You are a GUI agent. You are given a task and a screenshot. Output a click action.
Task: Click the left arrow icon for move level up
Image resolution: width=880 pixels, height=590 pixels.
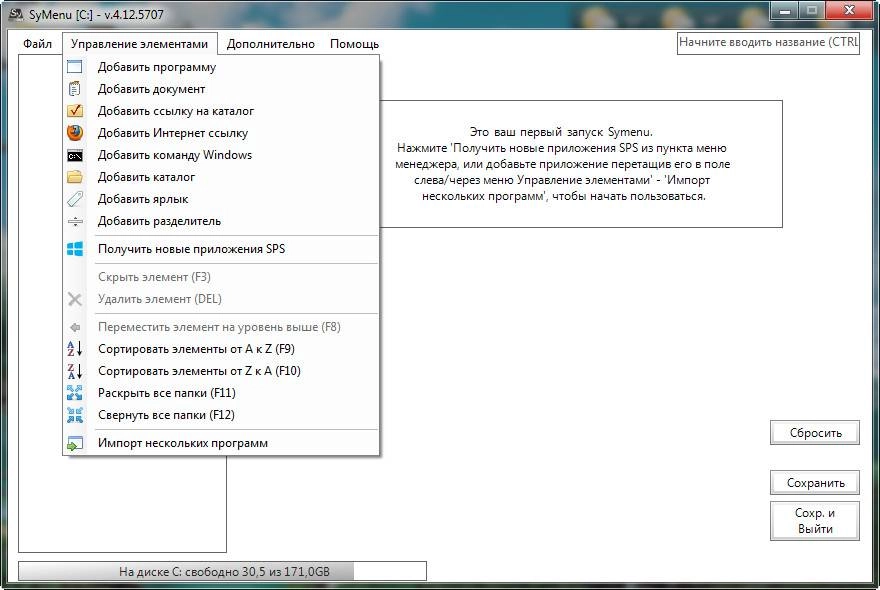75,327
